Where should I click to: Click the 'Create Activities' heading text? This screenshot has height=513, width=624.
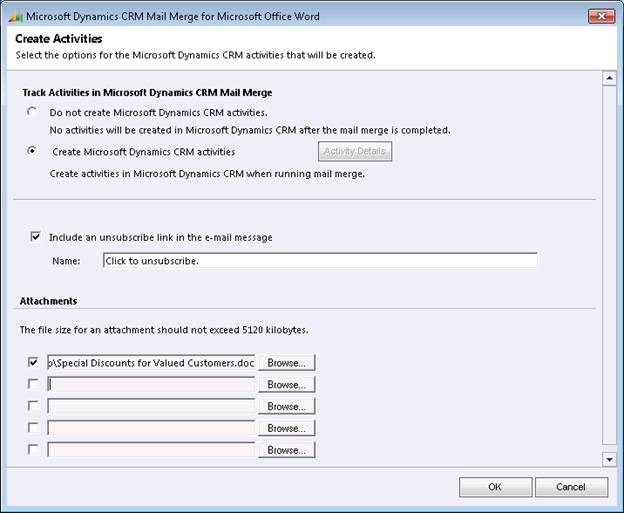59,39
